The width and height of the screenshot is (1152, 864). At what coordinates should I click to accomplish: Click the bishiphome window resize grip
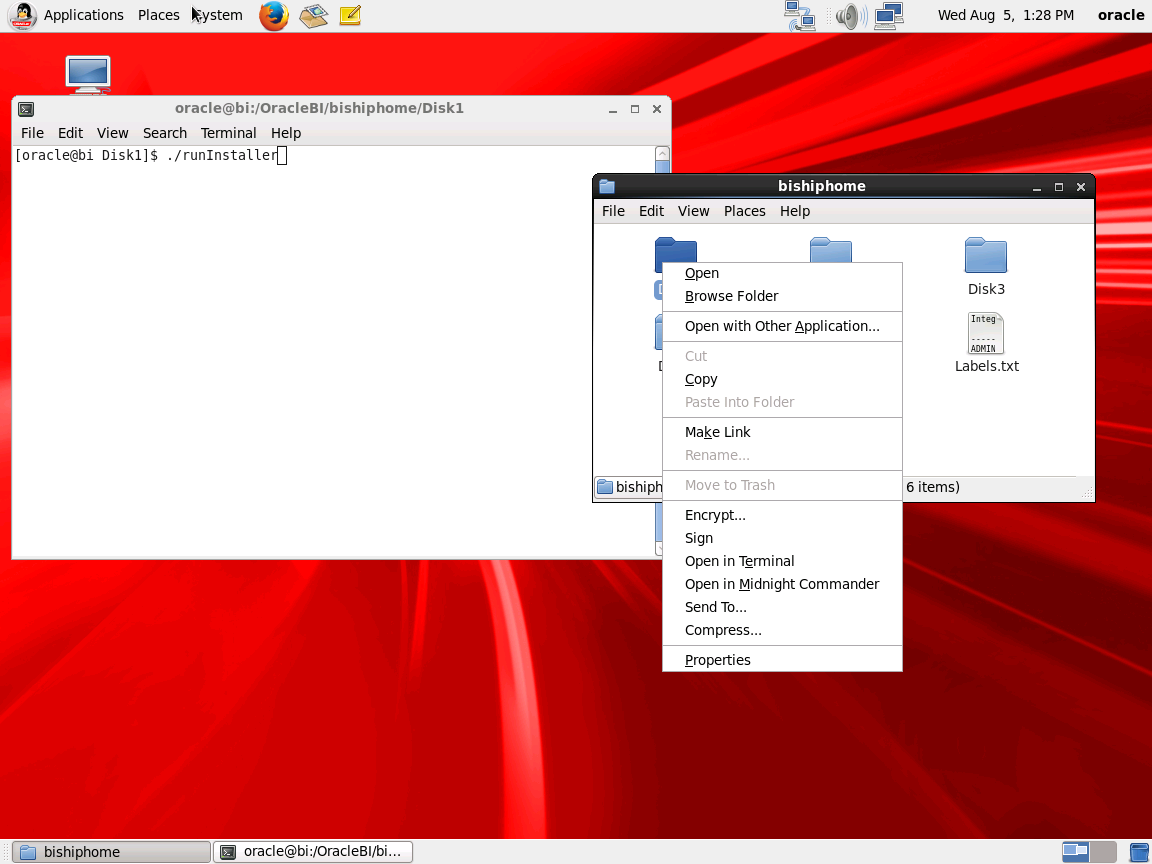[x=1087, y=494]
